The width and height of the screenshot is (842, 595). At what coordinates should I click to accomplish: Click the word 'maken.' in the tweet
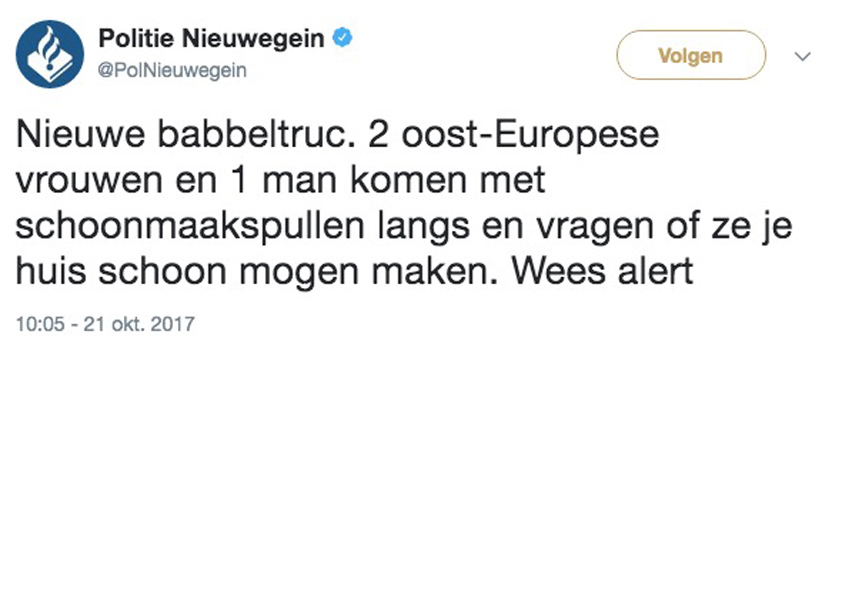(x=449, y=272)
